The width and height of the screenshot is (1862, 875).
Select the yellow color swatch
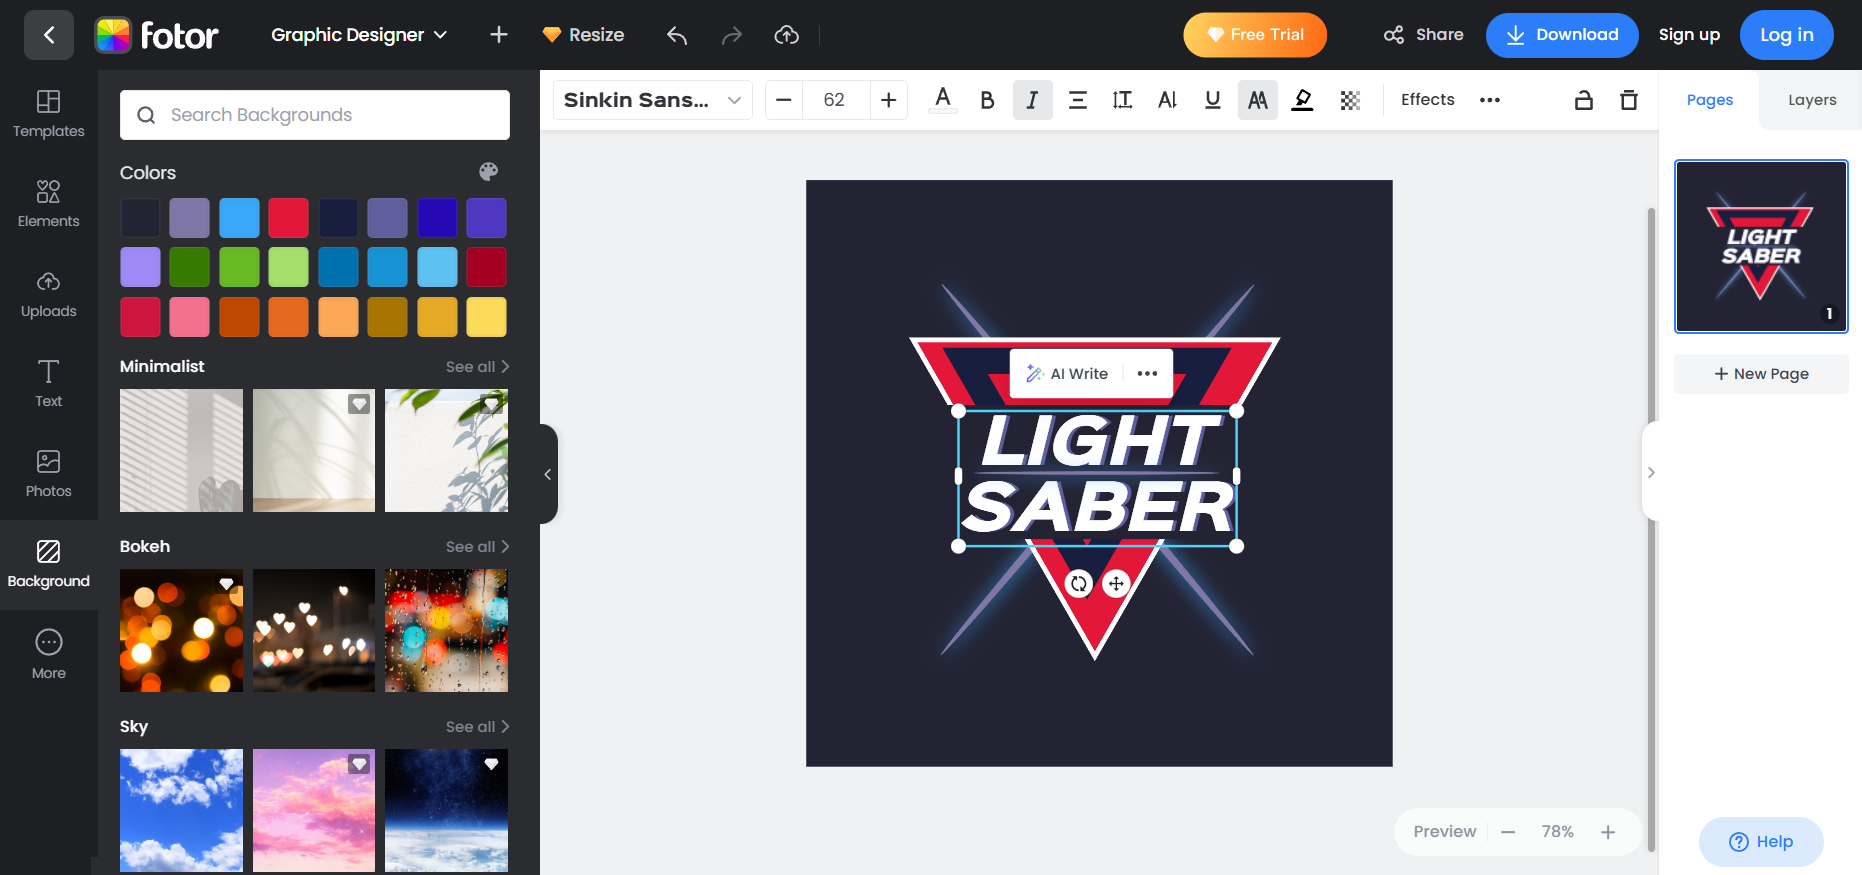coord(487,317)
